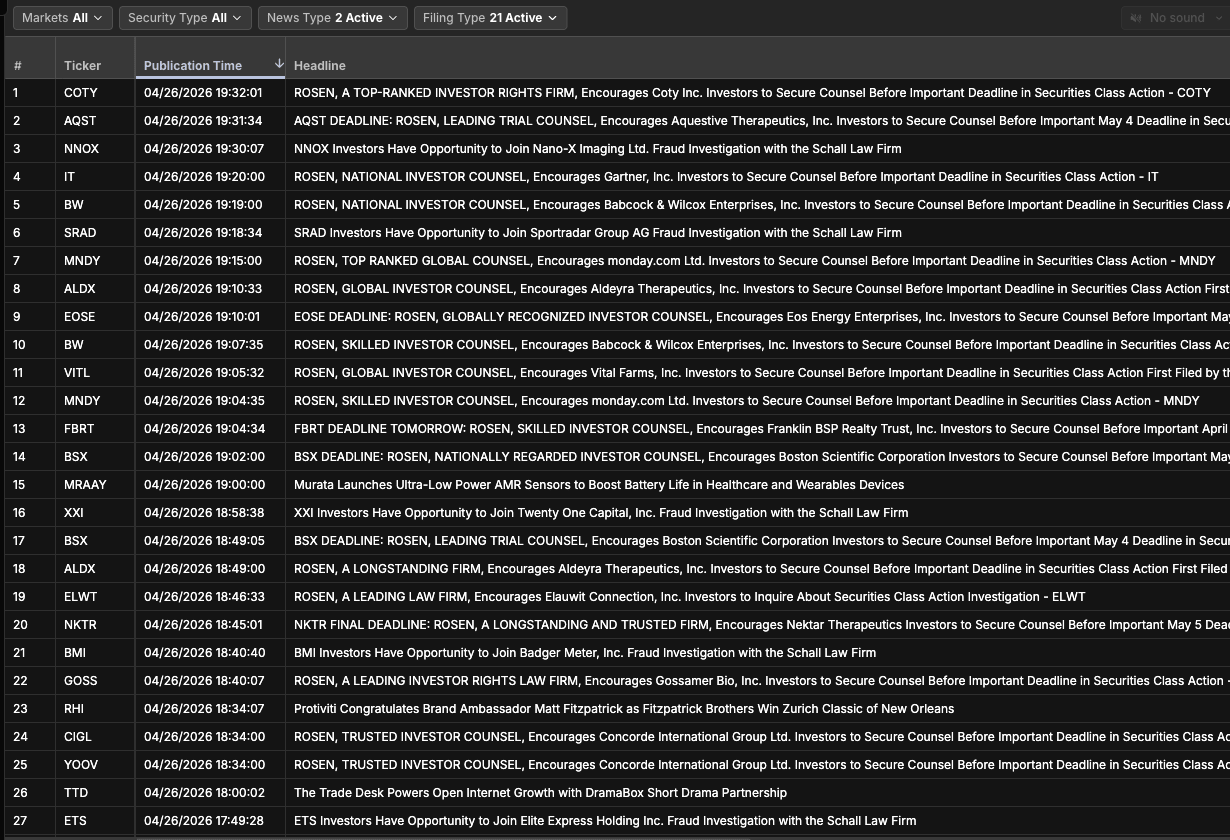Open the Markets All filter dropdown

62,18
